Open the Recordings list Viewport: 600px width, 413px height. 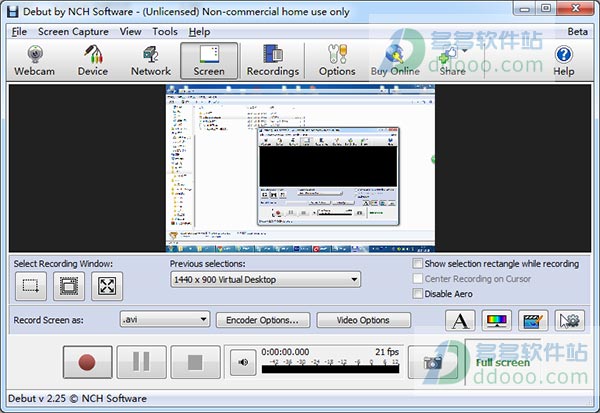click(x=273, y=60)
